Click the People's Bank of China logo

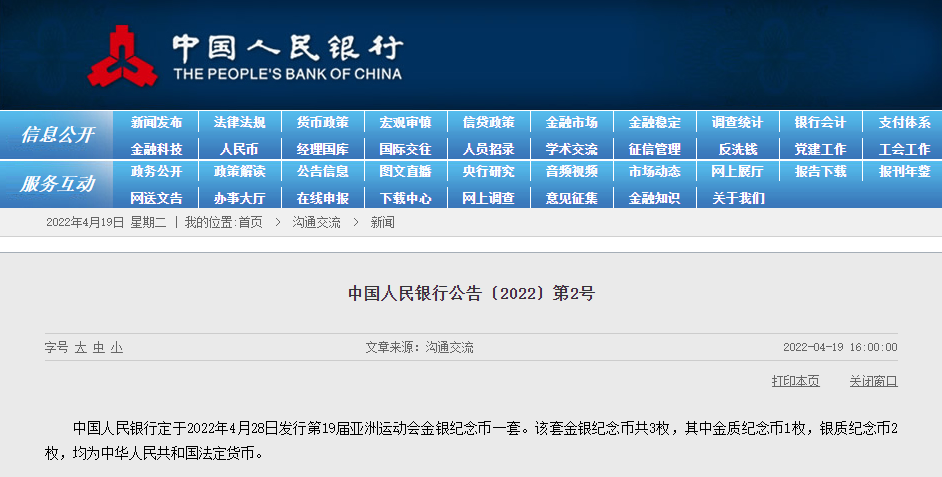point(246,55)
